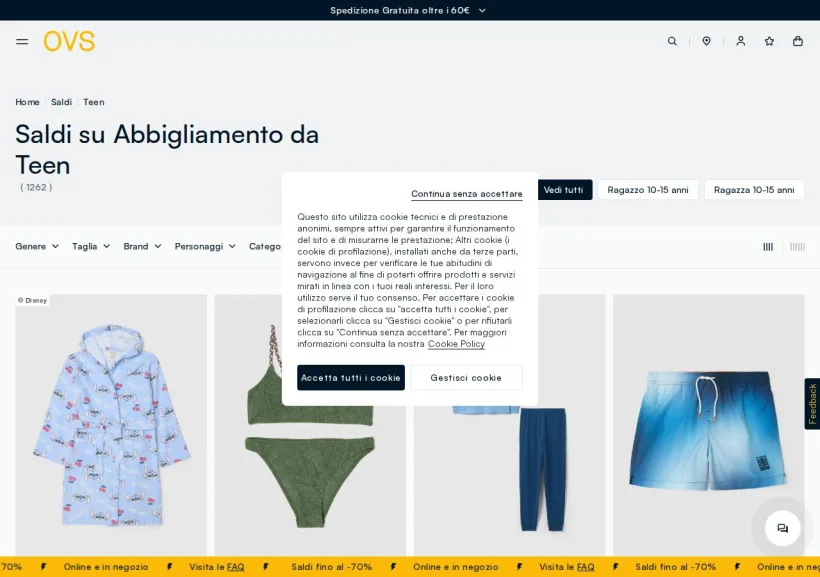Go to Teen breadcrumb
The image size is (820, 577).
(x=94, y=102)
